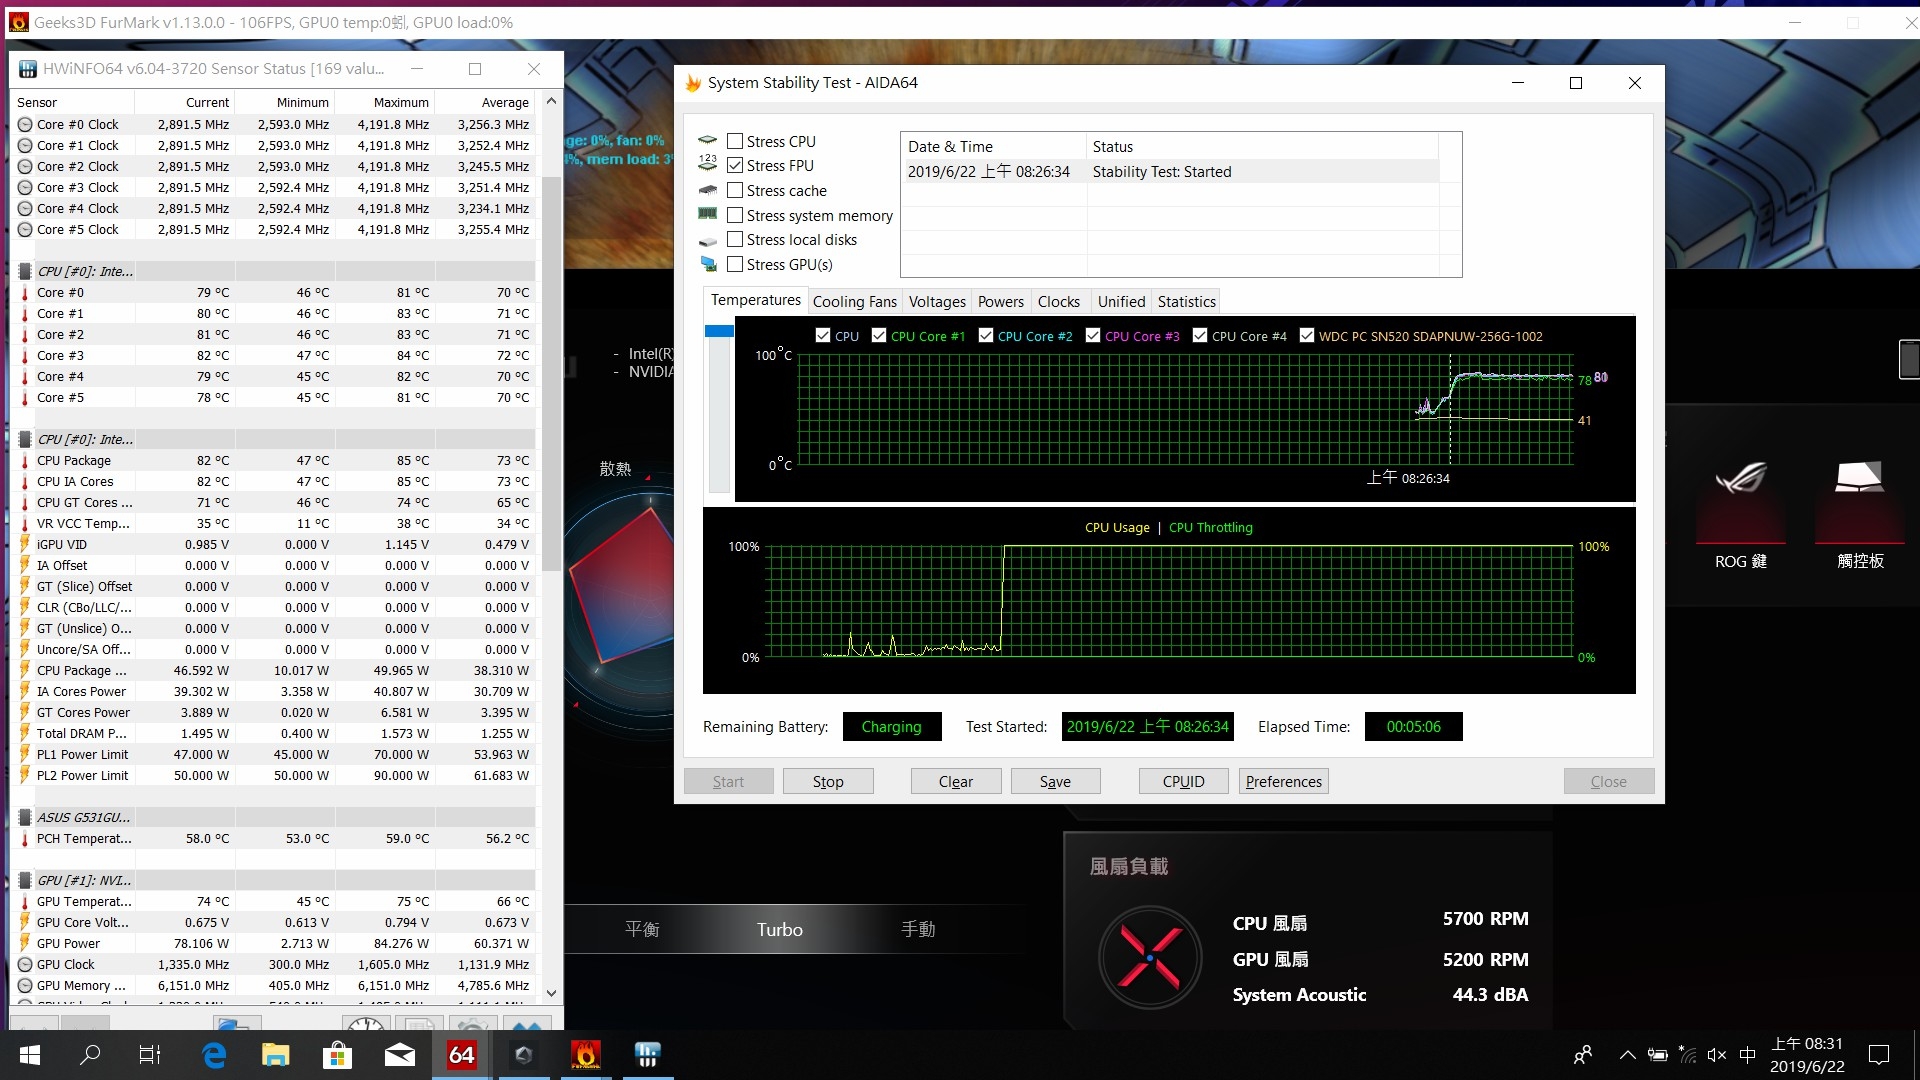Image resolution: width=1920 pixels, height=1080 pixels.
Task: Select the Stability Test: Started log row
Action: point(1171,172)
